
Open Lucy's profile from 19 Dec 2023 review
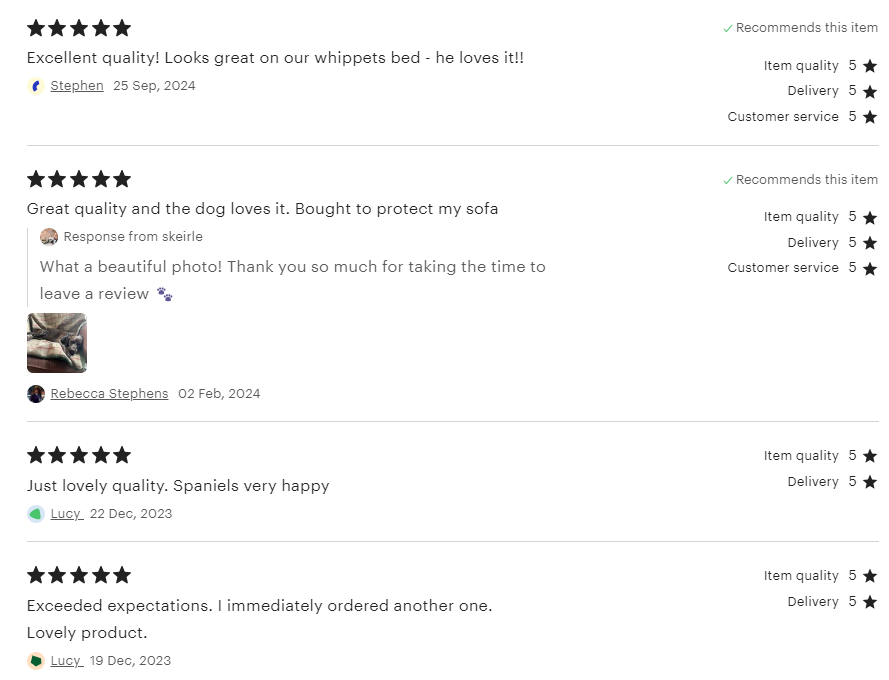pos(67,661)
